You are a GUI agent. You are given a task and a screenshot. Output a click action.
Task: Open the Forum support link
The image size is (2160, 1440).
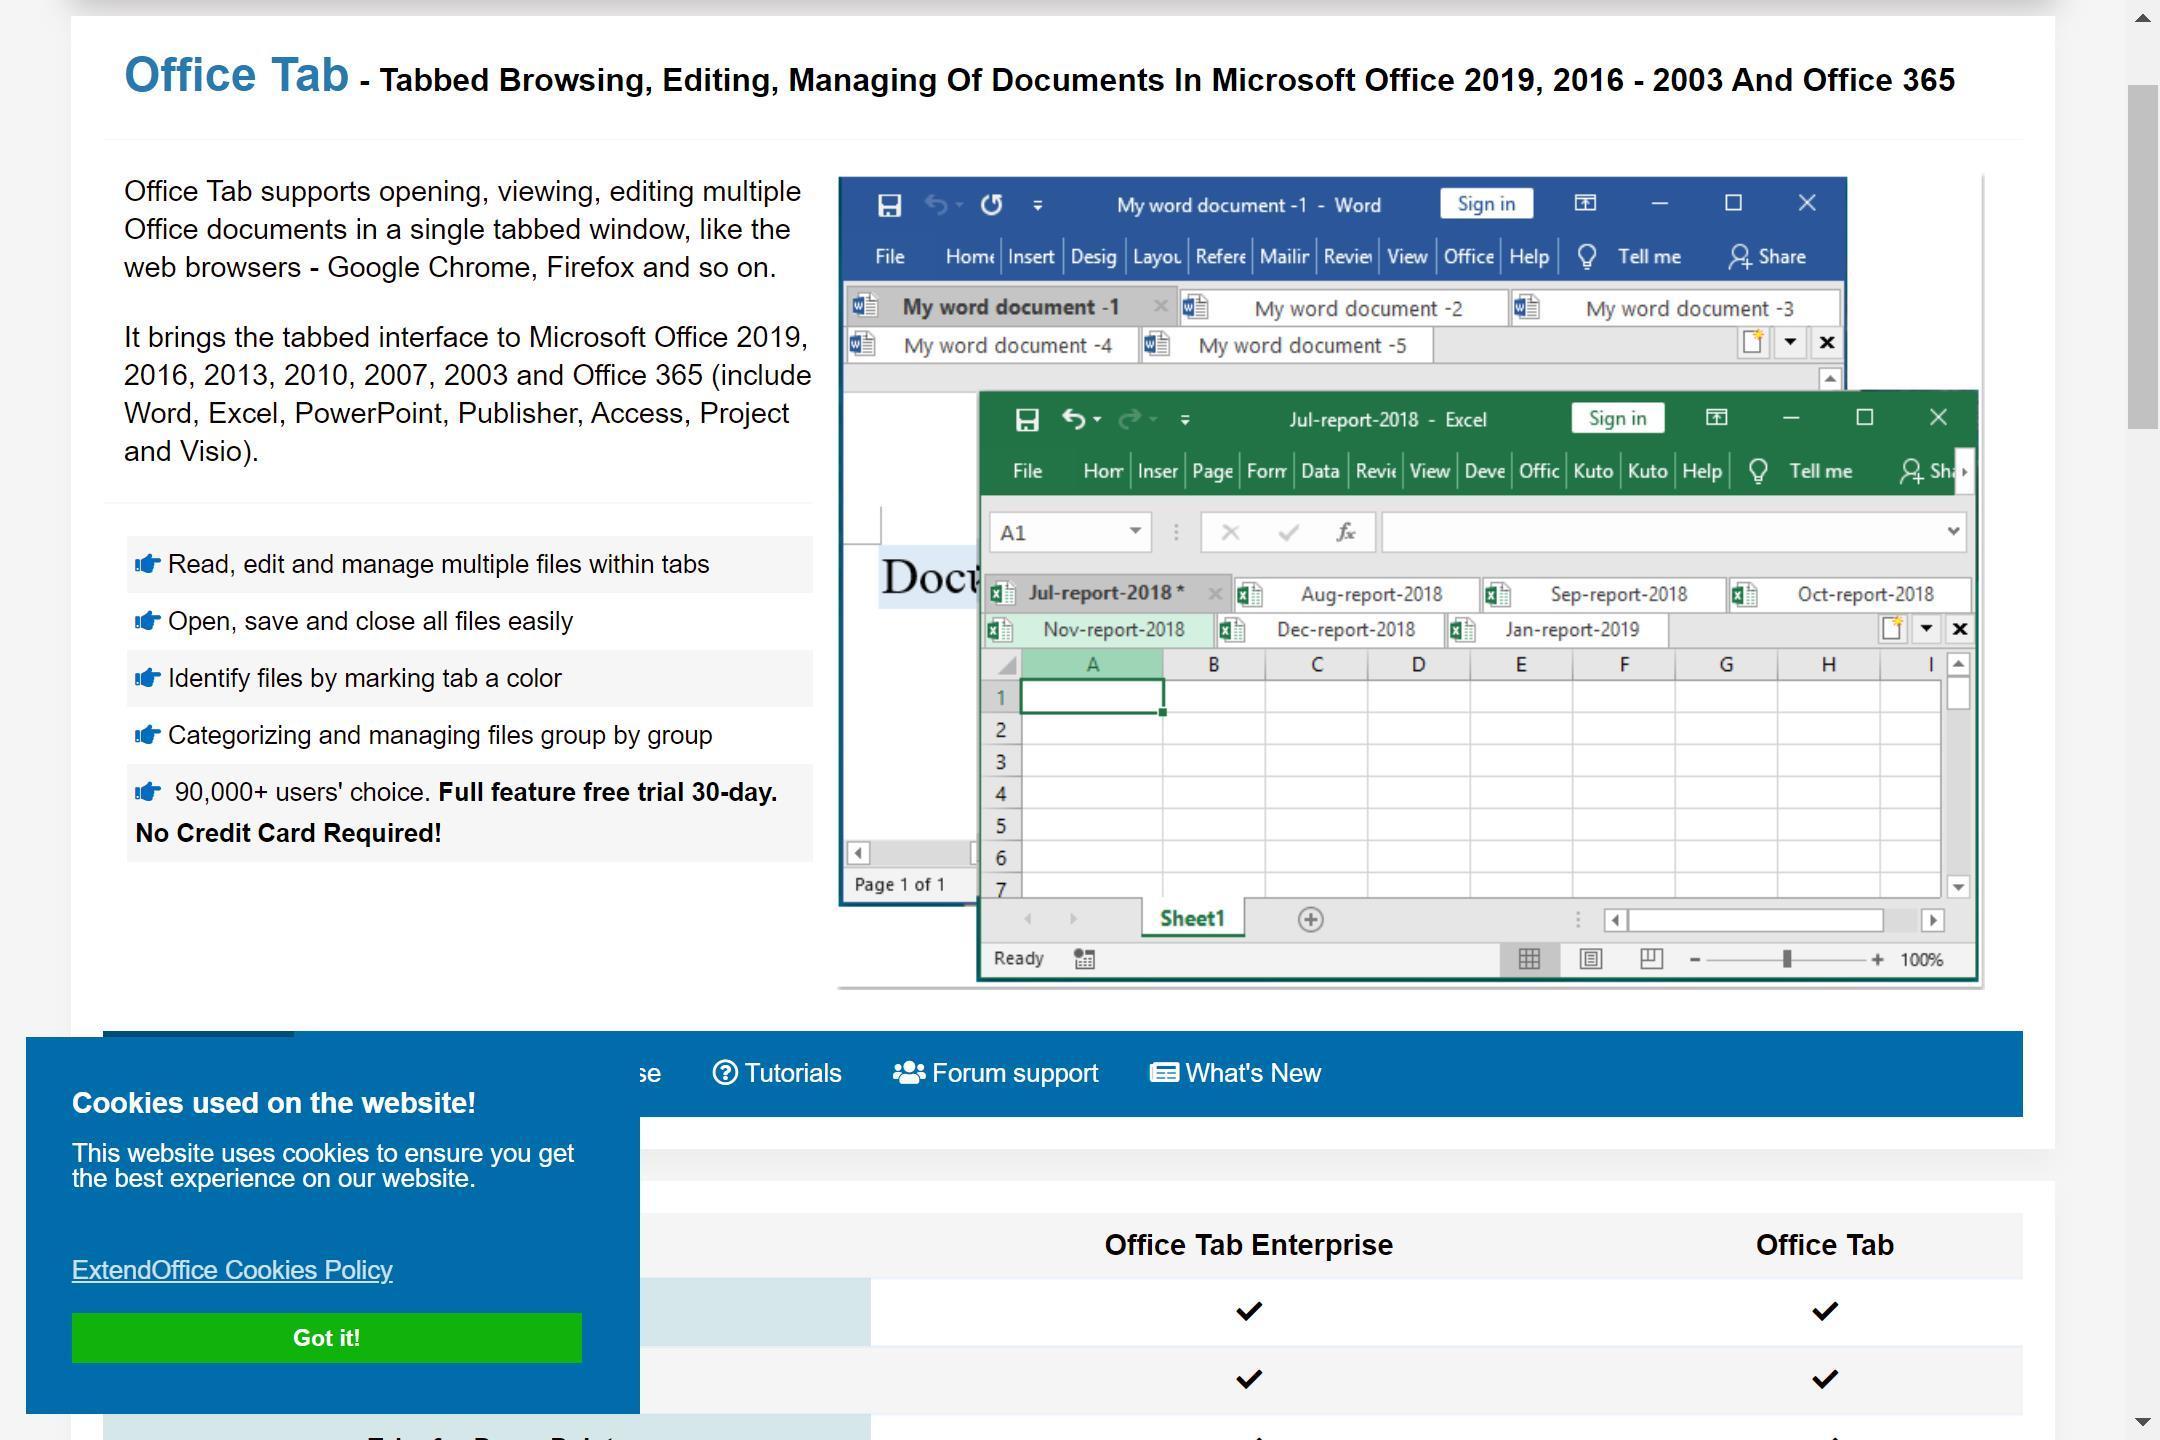click(995, 1073)
